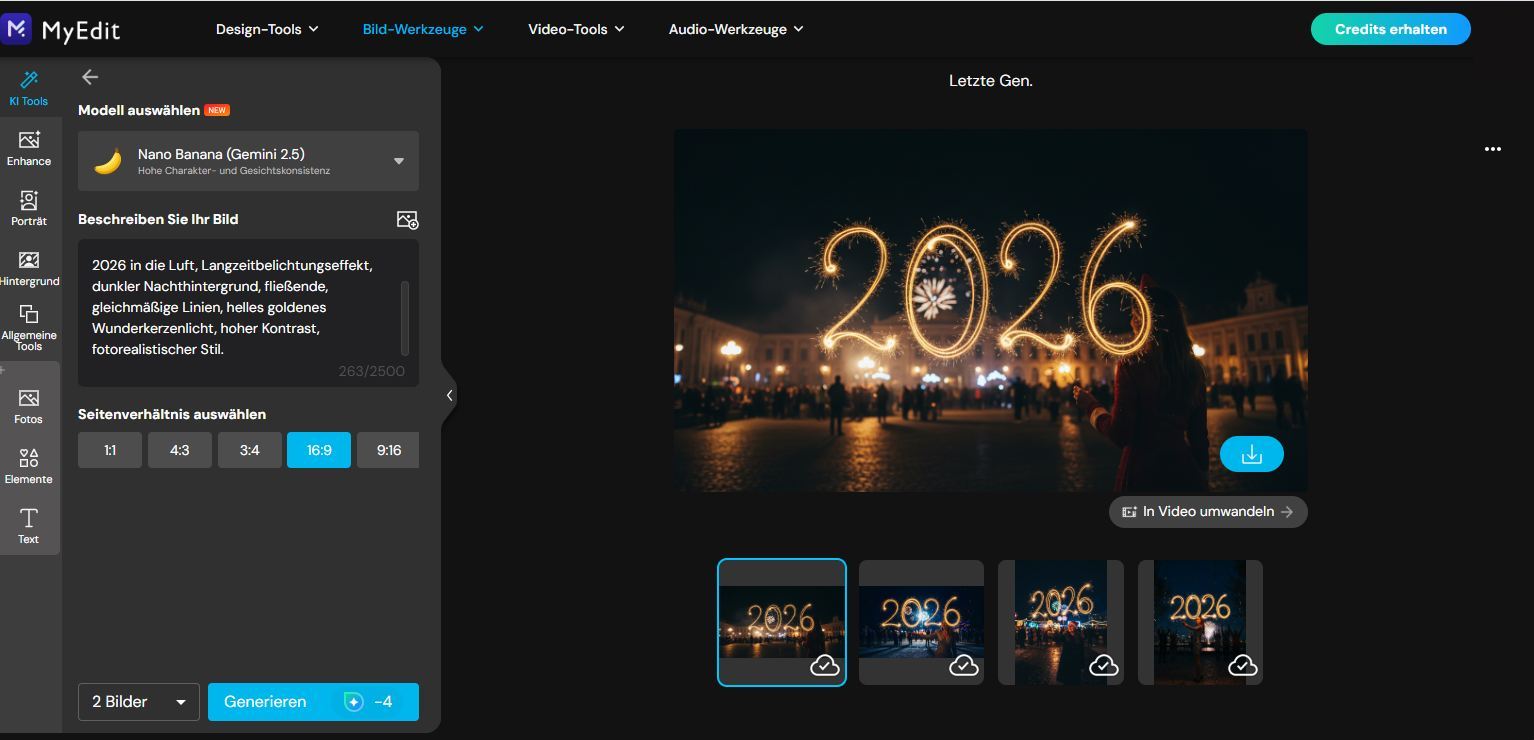This screenshot has width=1534, height=740.
Task: Select the 1:1 aspect ratio
Action: click(x=109, y=449)
